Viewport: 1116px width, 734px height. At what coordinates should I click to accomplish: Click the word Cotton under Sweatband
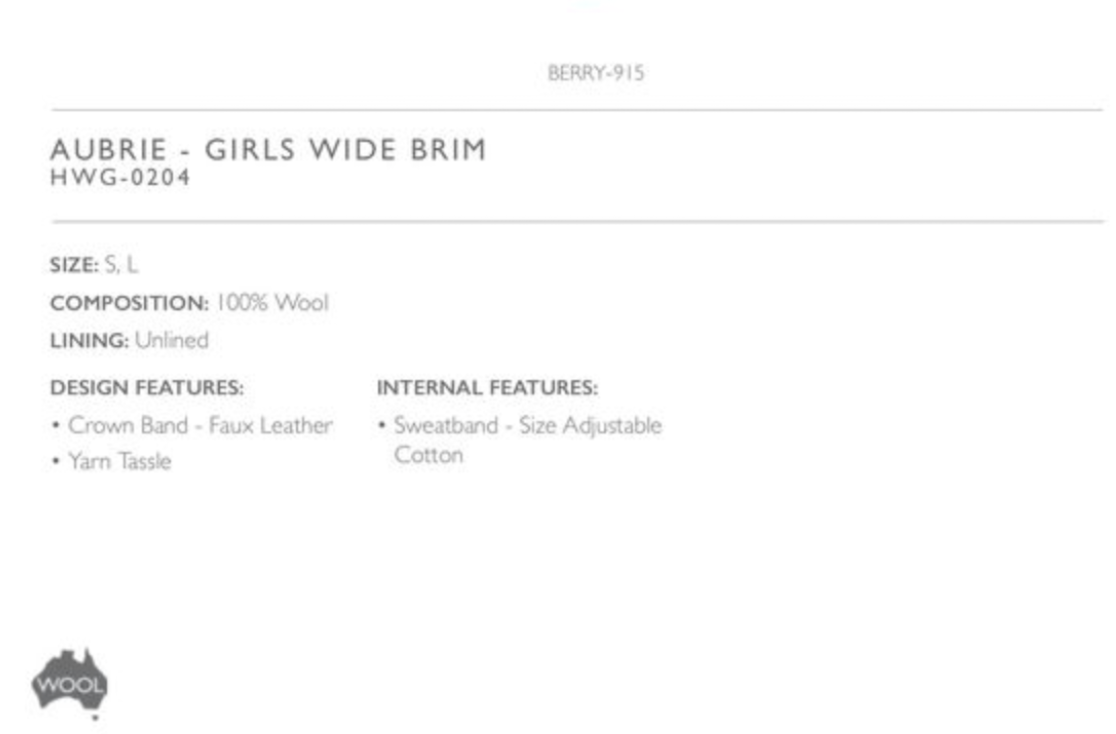click(428, 455)
